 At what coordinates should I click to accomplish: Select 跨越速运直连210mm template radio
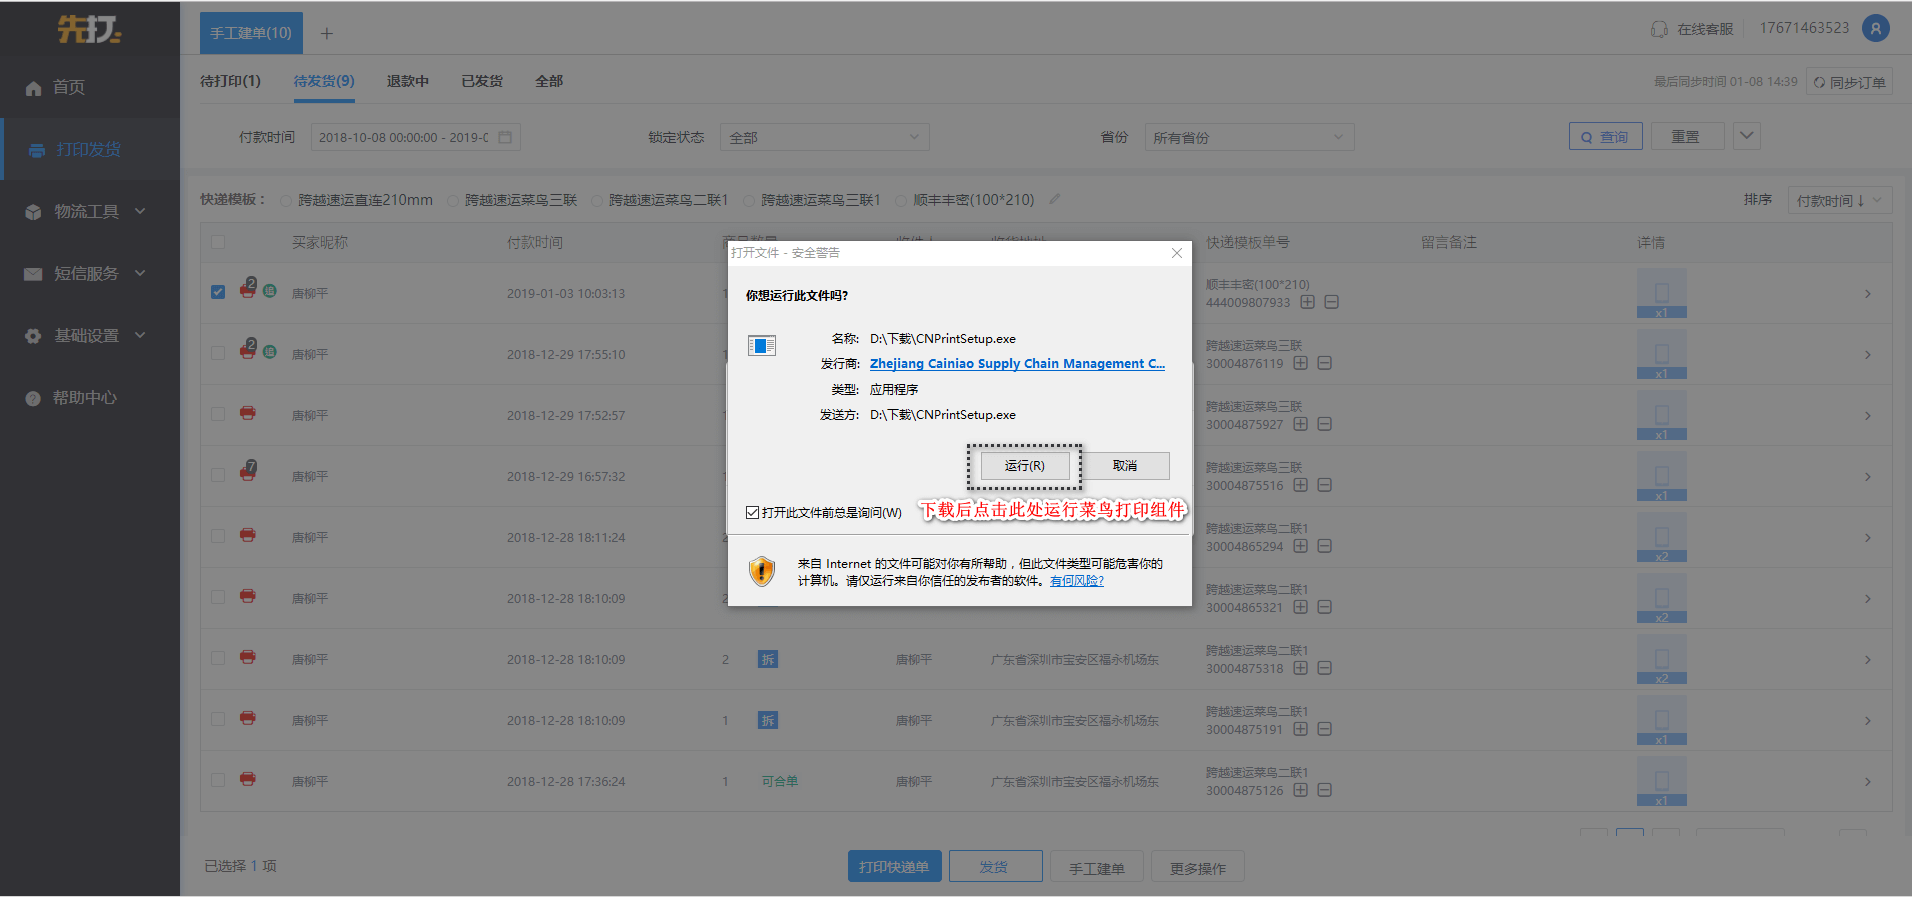tap(286, 201)
